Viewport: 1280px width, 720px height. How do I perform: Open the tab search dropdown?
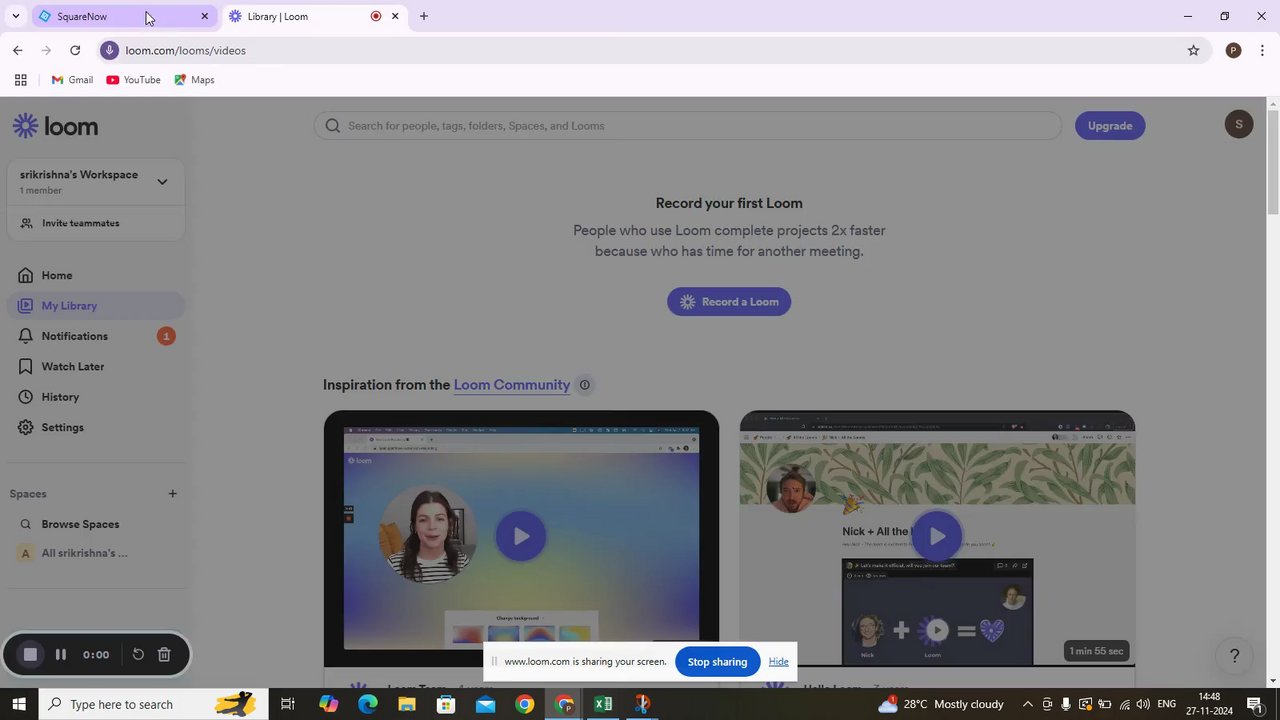(x=15, y=16)
